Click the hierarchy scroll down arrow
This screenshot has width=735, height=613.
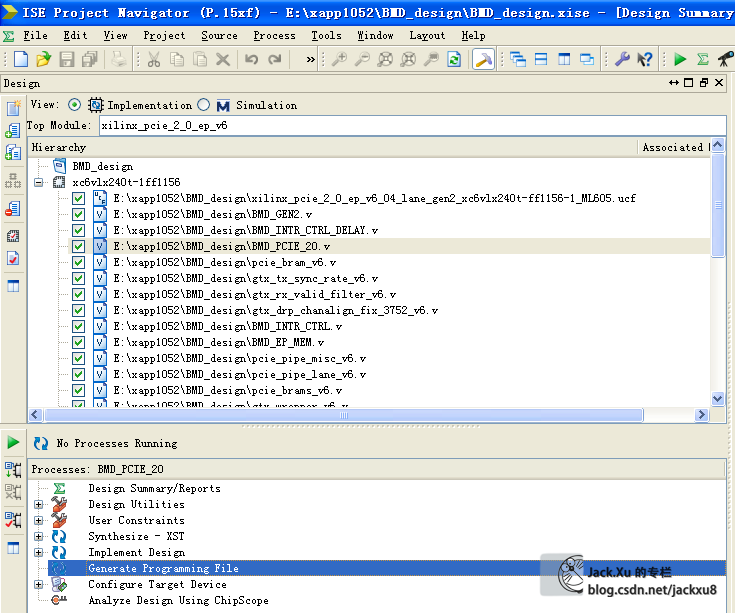[718, 399]
